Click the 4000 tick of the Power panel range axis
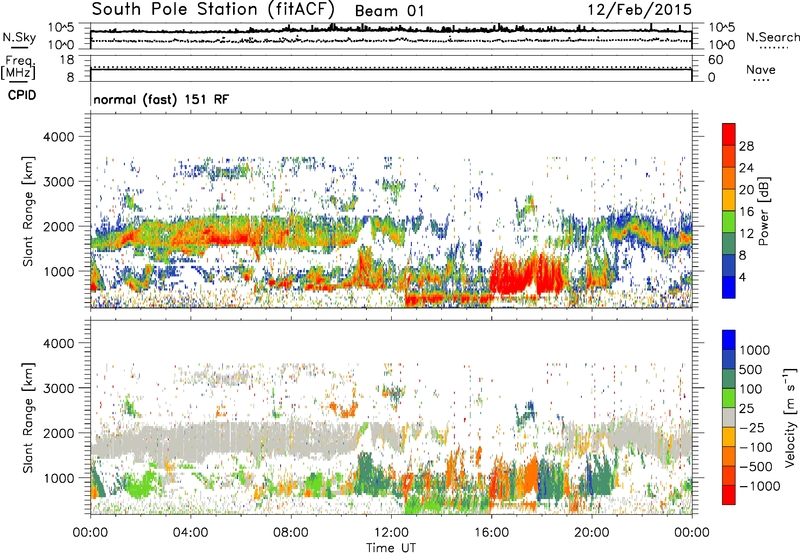 [x=58, y=137]
